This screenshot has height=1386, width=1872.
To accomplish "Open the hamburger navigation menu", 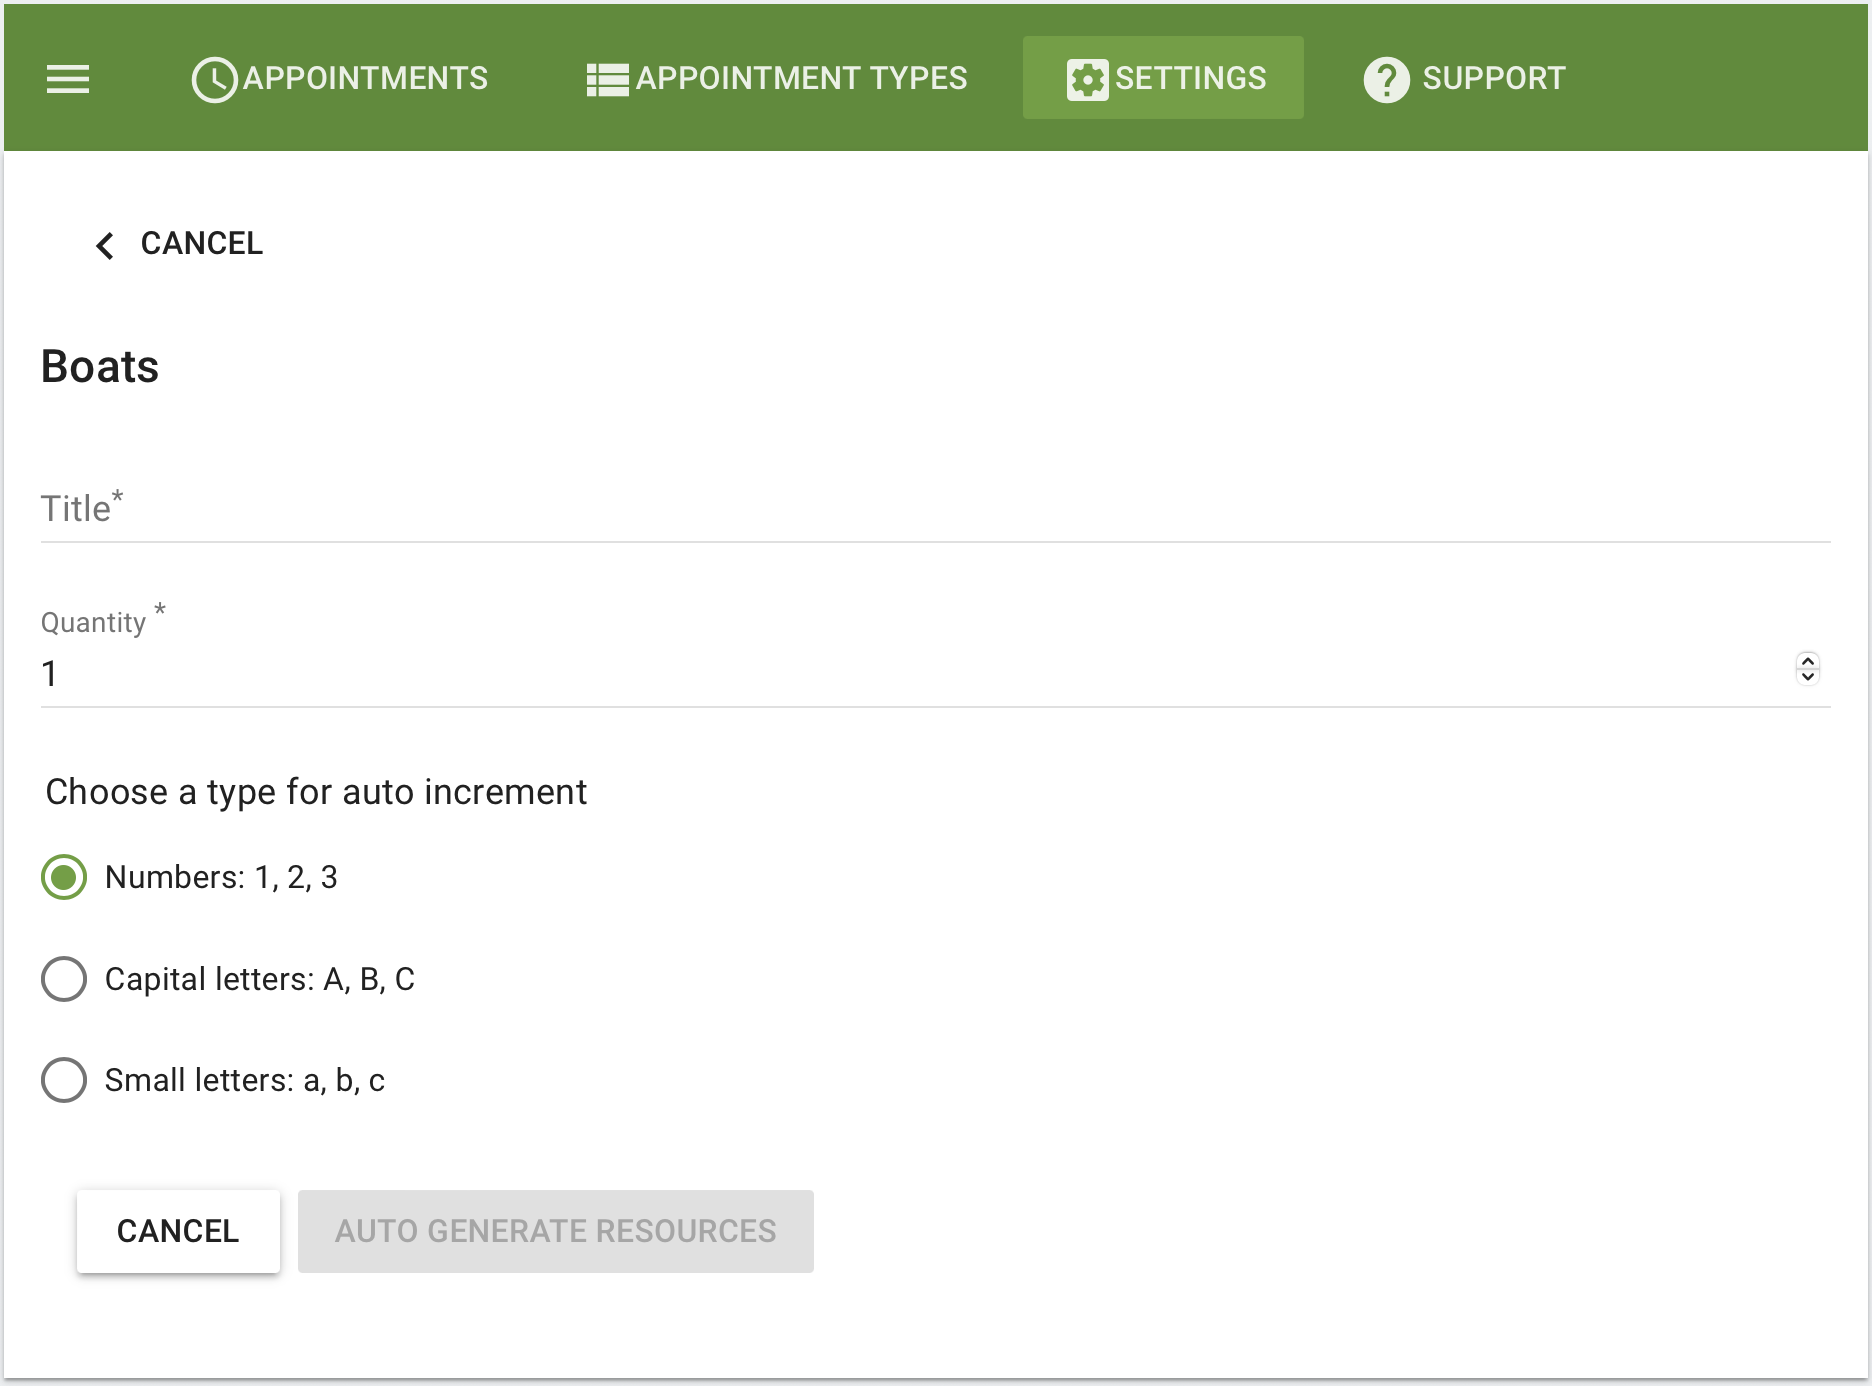I will 68,78.
